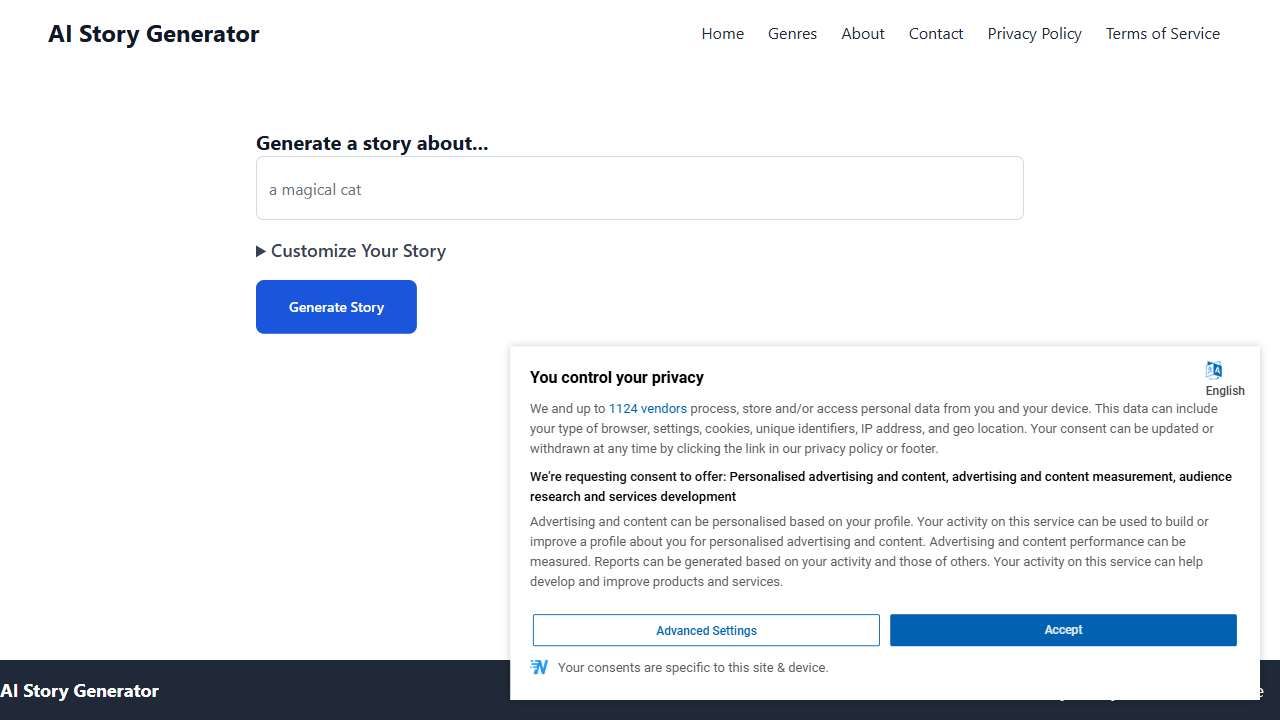Open the language selector book icon

[1213, 369]
